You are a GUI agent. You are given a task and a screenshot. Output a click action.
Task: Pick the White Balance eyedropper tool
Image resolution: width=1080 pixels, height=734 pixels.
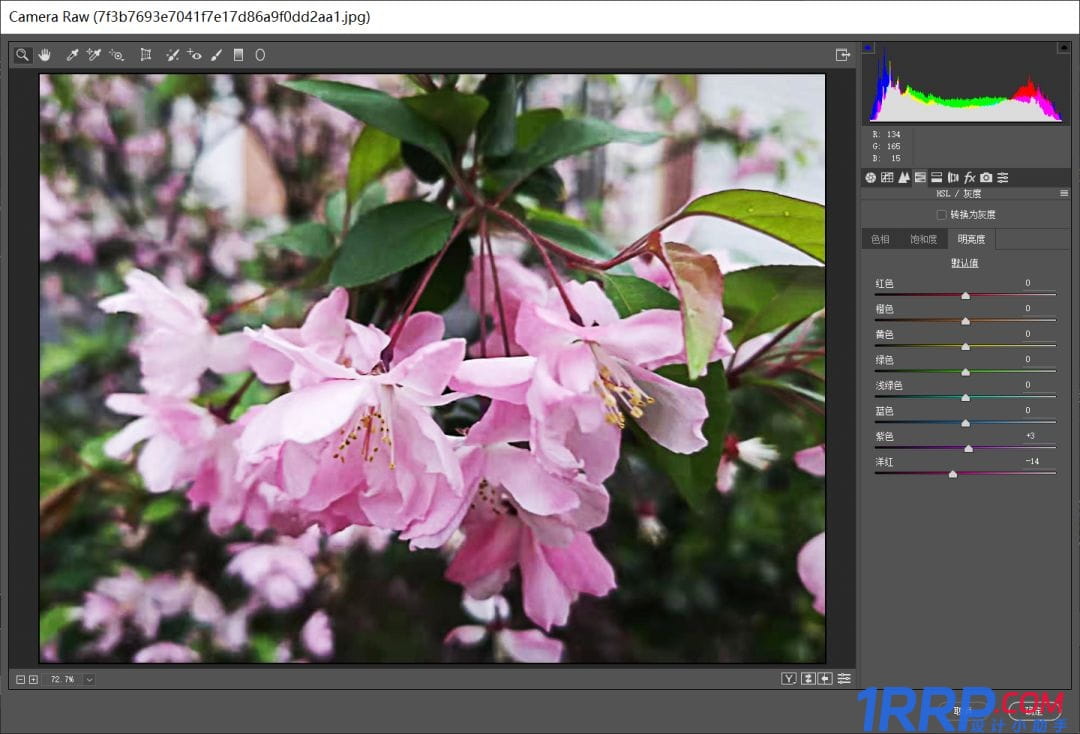(x=72, y=55)
